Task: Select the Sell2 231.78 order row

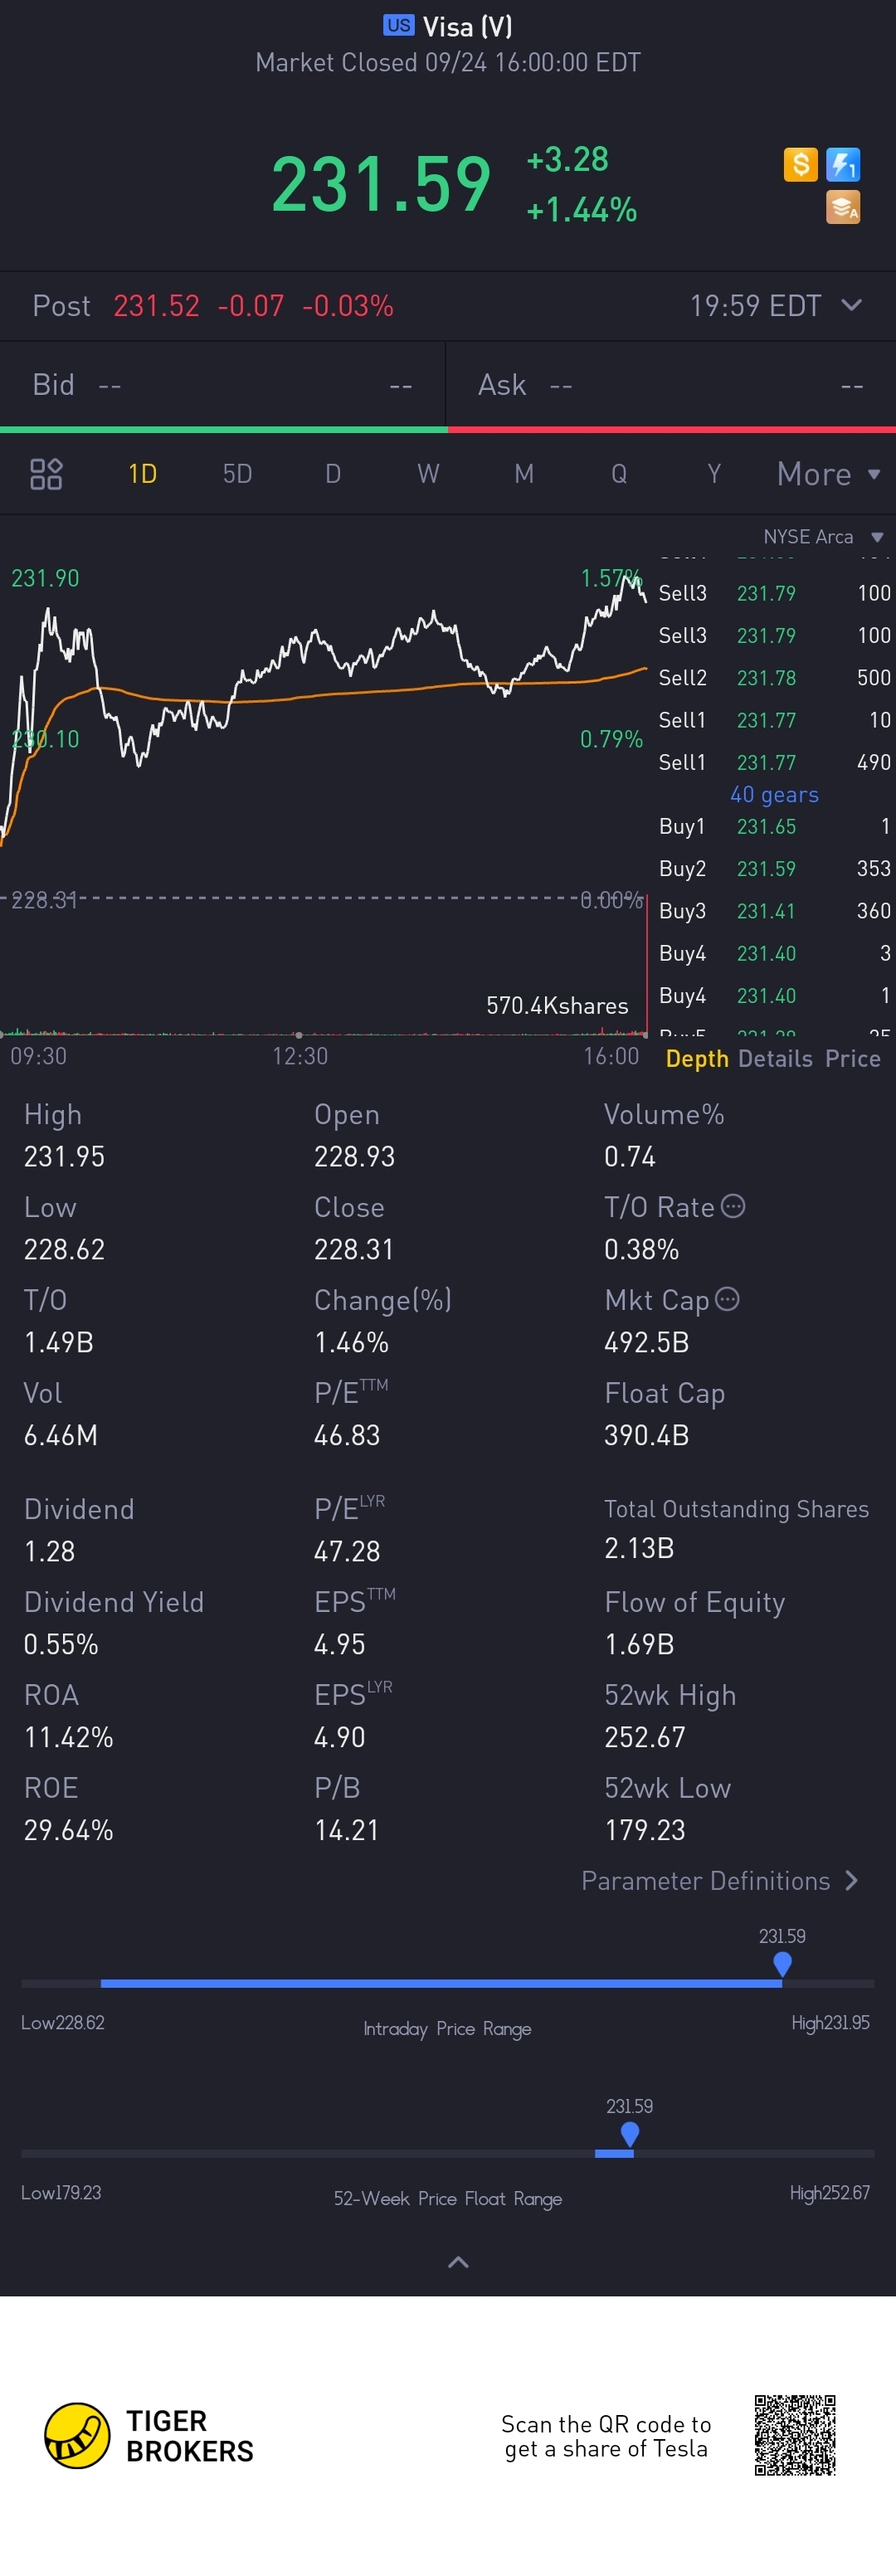Action: click(774, 678)
